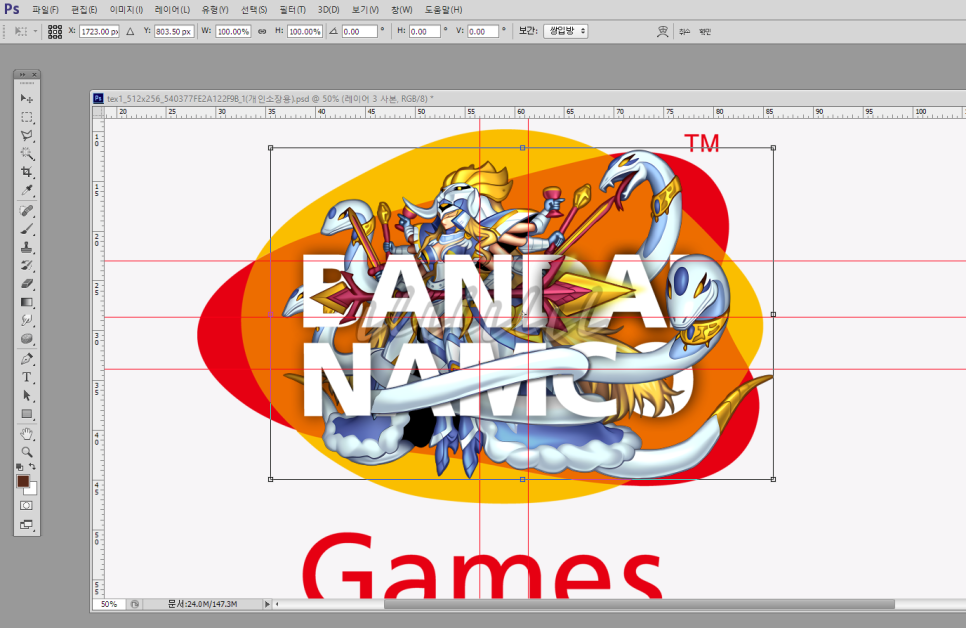Select the Path Selection tool
The image size is (966, 628).
pyautogui.click(x=26, y=396)
